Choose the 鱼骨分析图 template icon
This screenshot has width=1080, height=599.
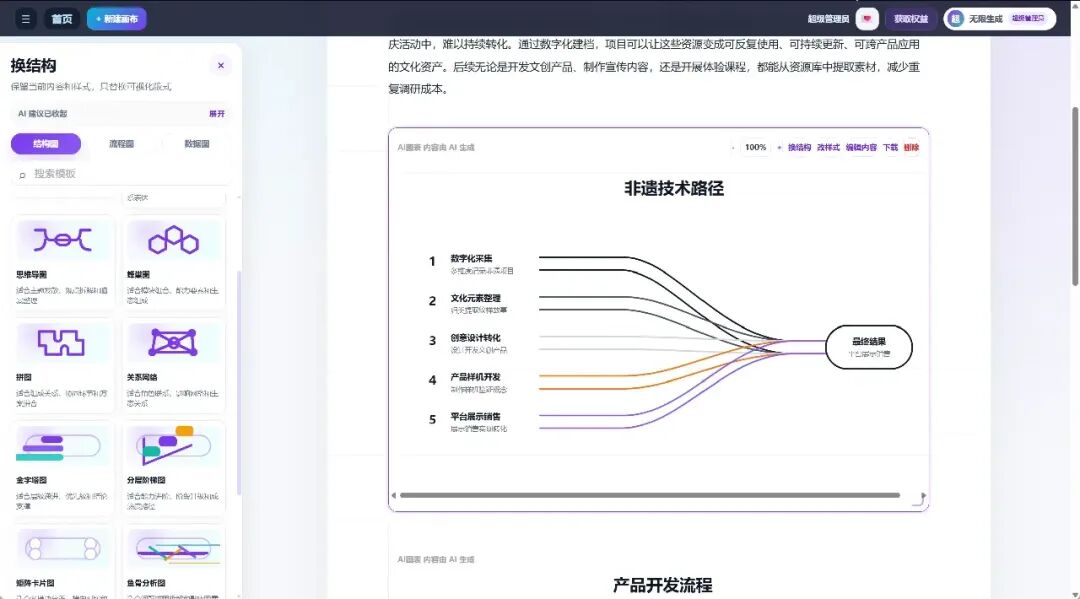coord(174,549)
